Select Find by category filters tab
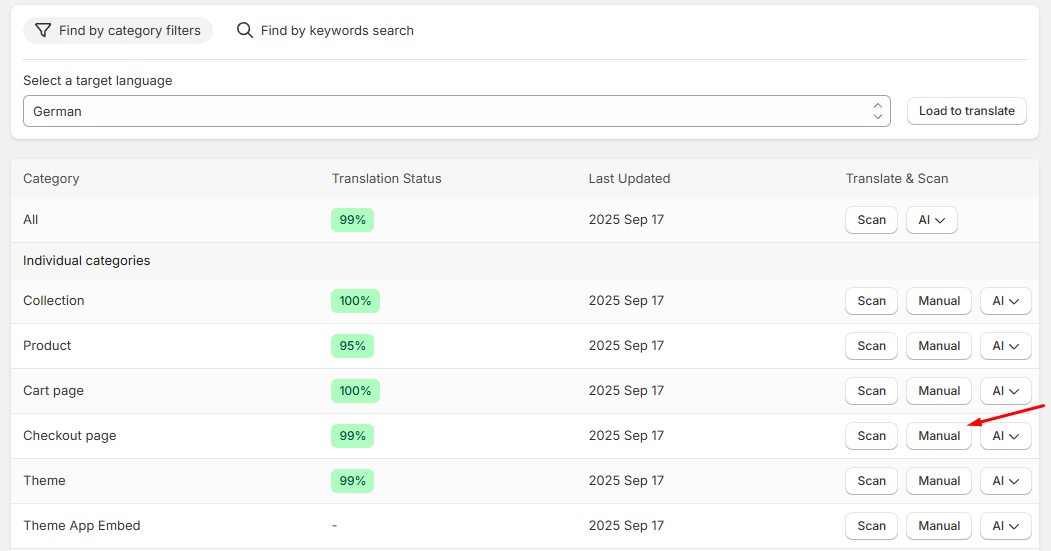This screenshot has height=551, width=1051. [118, 30]
